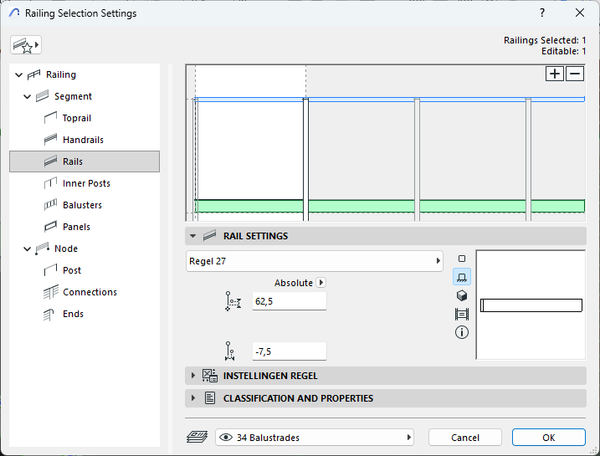600x456 pixels.
Task: Select Balusters in the settings tree
Action: coord(82,205)
